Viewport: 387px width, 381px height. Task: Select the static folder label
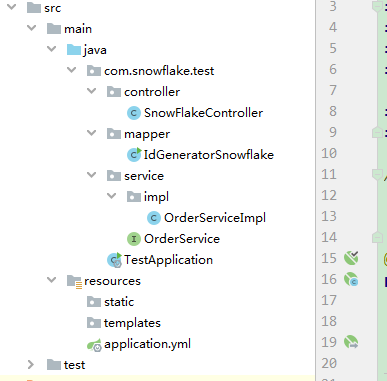tap(119, 302)
